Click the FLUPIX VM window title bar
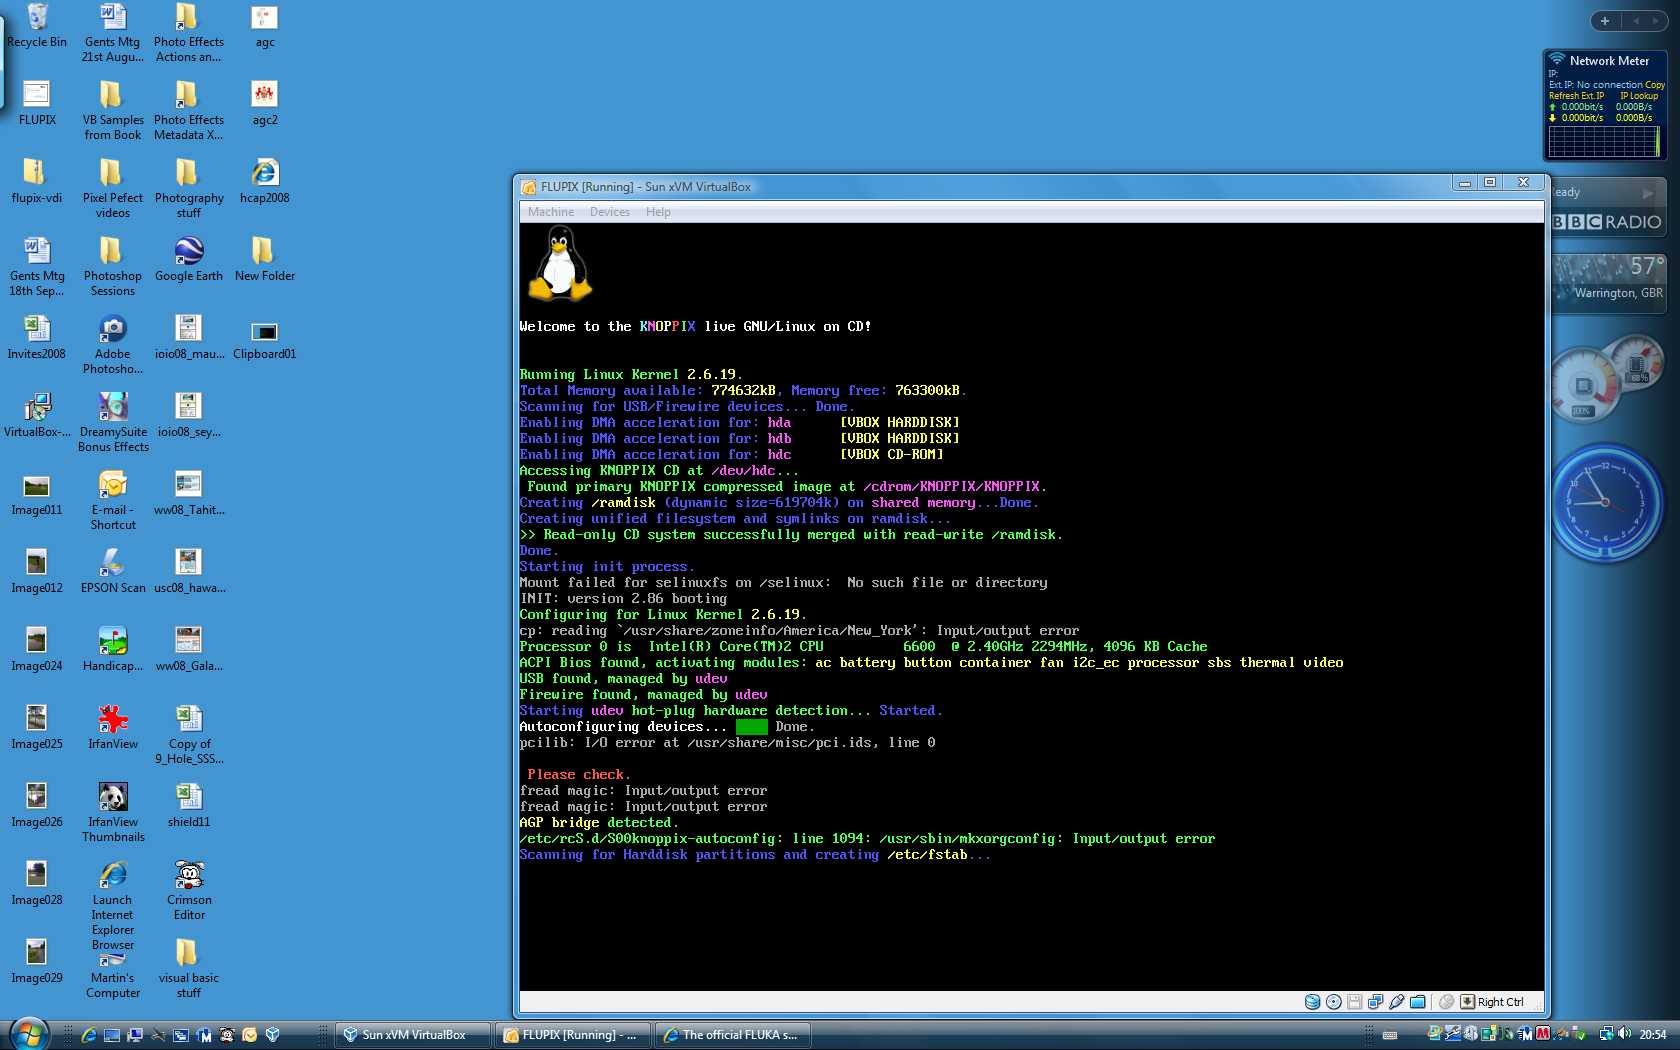This screenshot has height=1050, width=1680. pos(985,186)
